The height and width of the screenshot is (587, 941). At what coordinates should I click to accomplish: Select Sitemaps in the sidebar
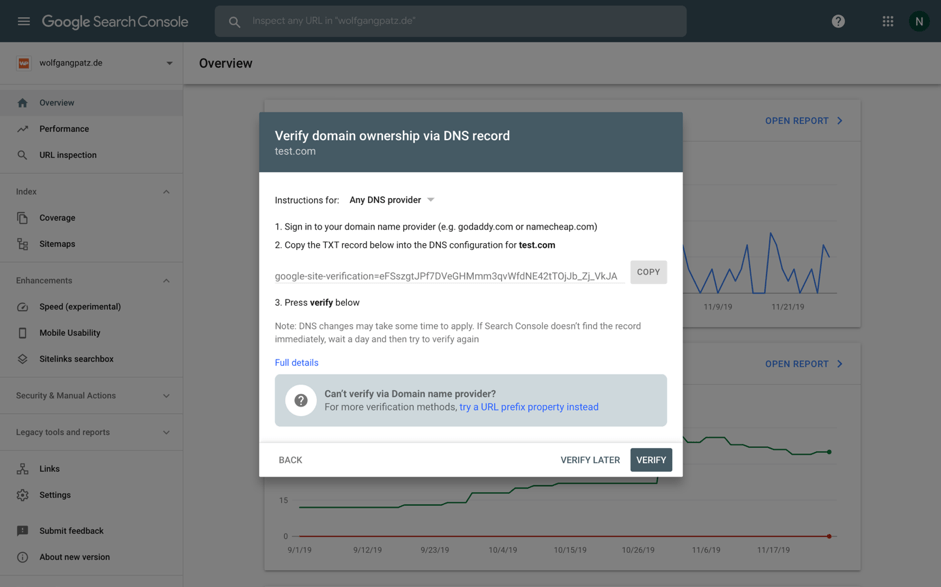point(91,244)
